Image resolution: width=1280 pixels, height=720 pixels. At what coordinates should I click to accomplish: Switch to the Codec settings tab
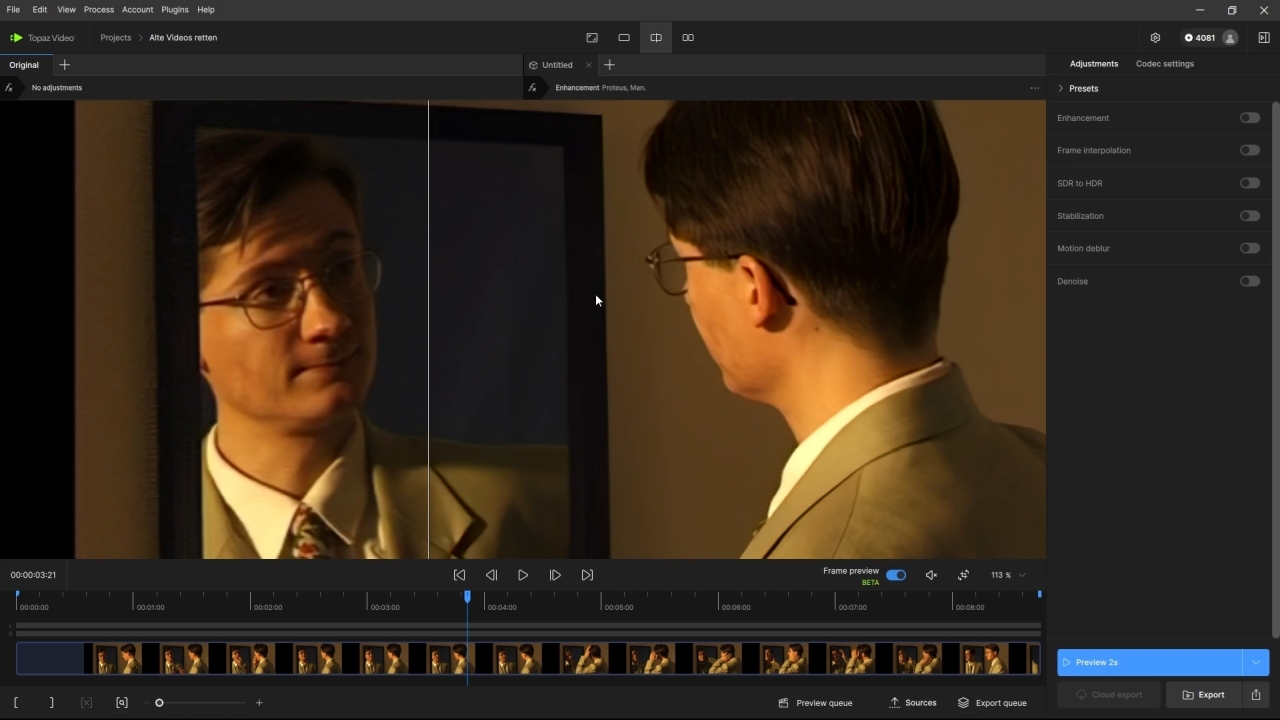coord(1165,64)
